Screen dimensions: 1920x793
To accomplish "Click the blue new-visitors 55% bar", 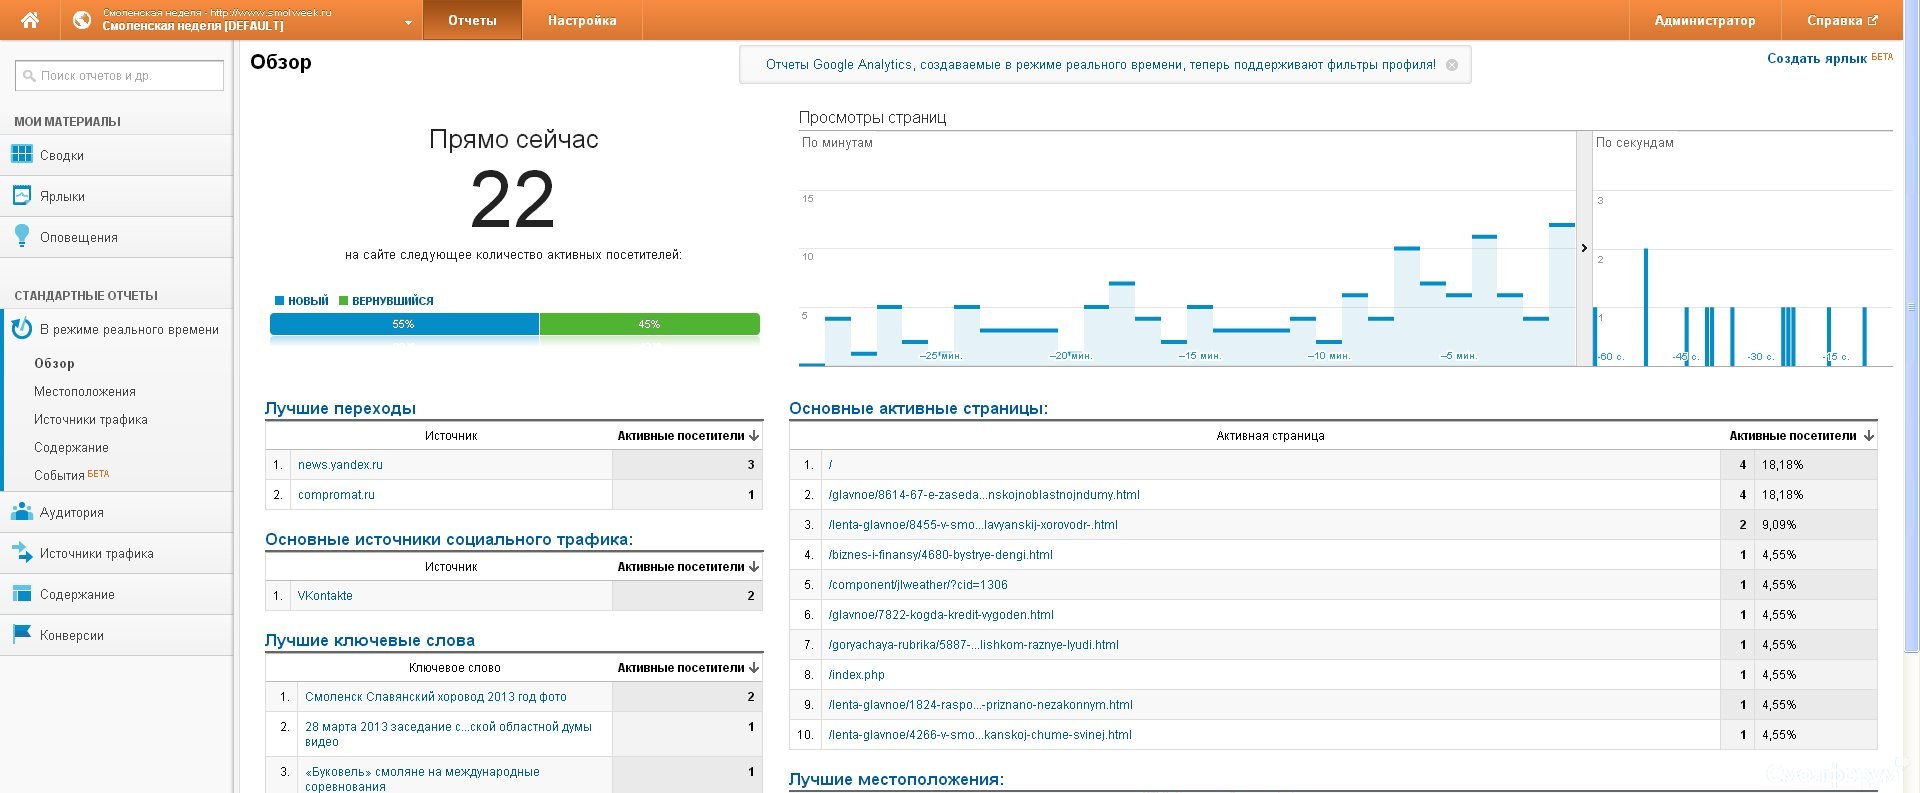I will pos(404,324).
